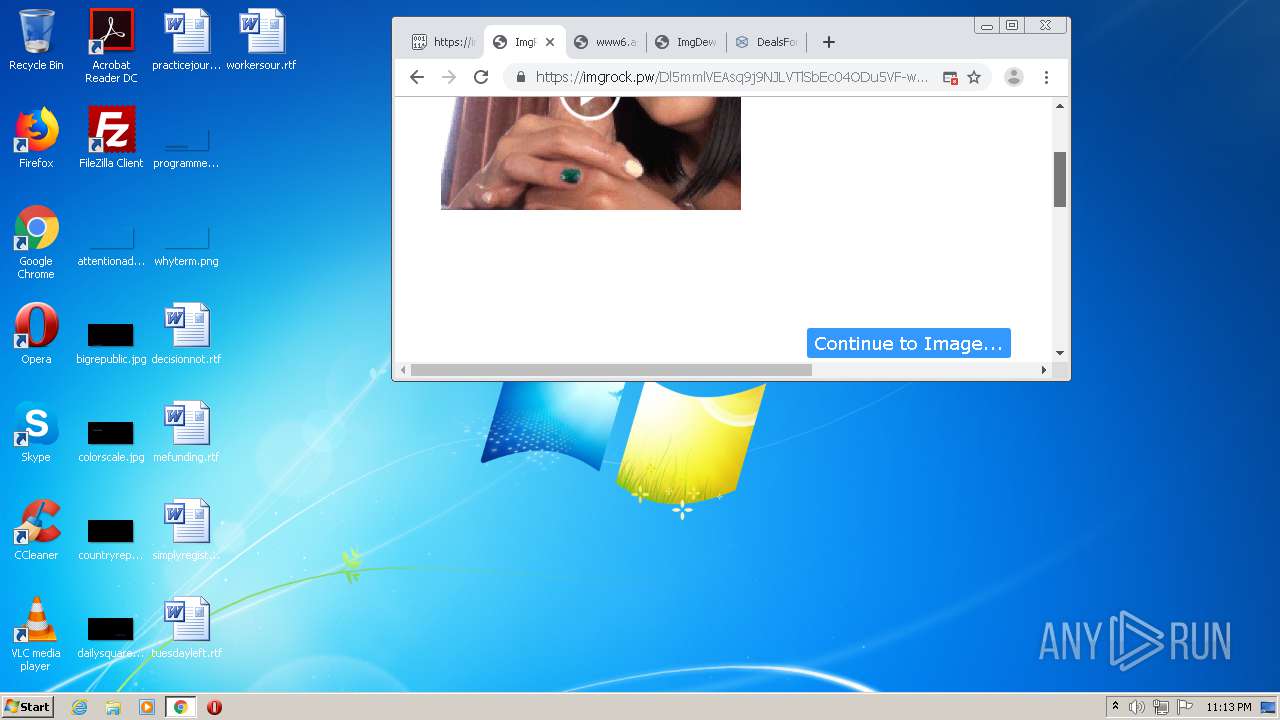
Task: Minimize the Chrome window
Action: coord(987,26)
